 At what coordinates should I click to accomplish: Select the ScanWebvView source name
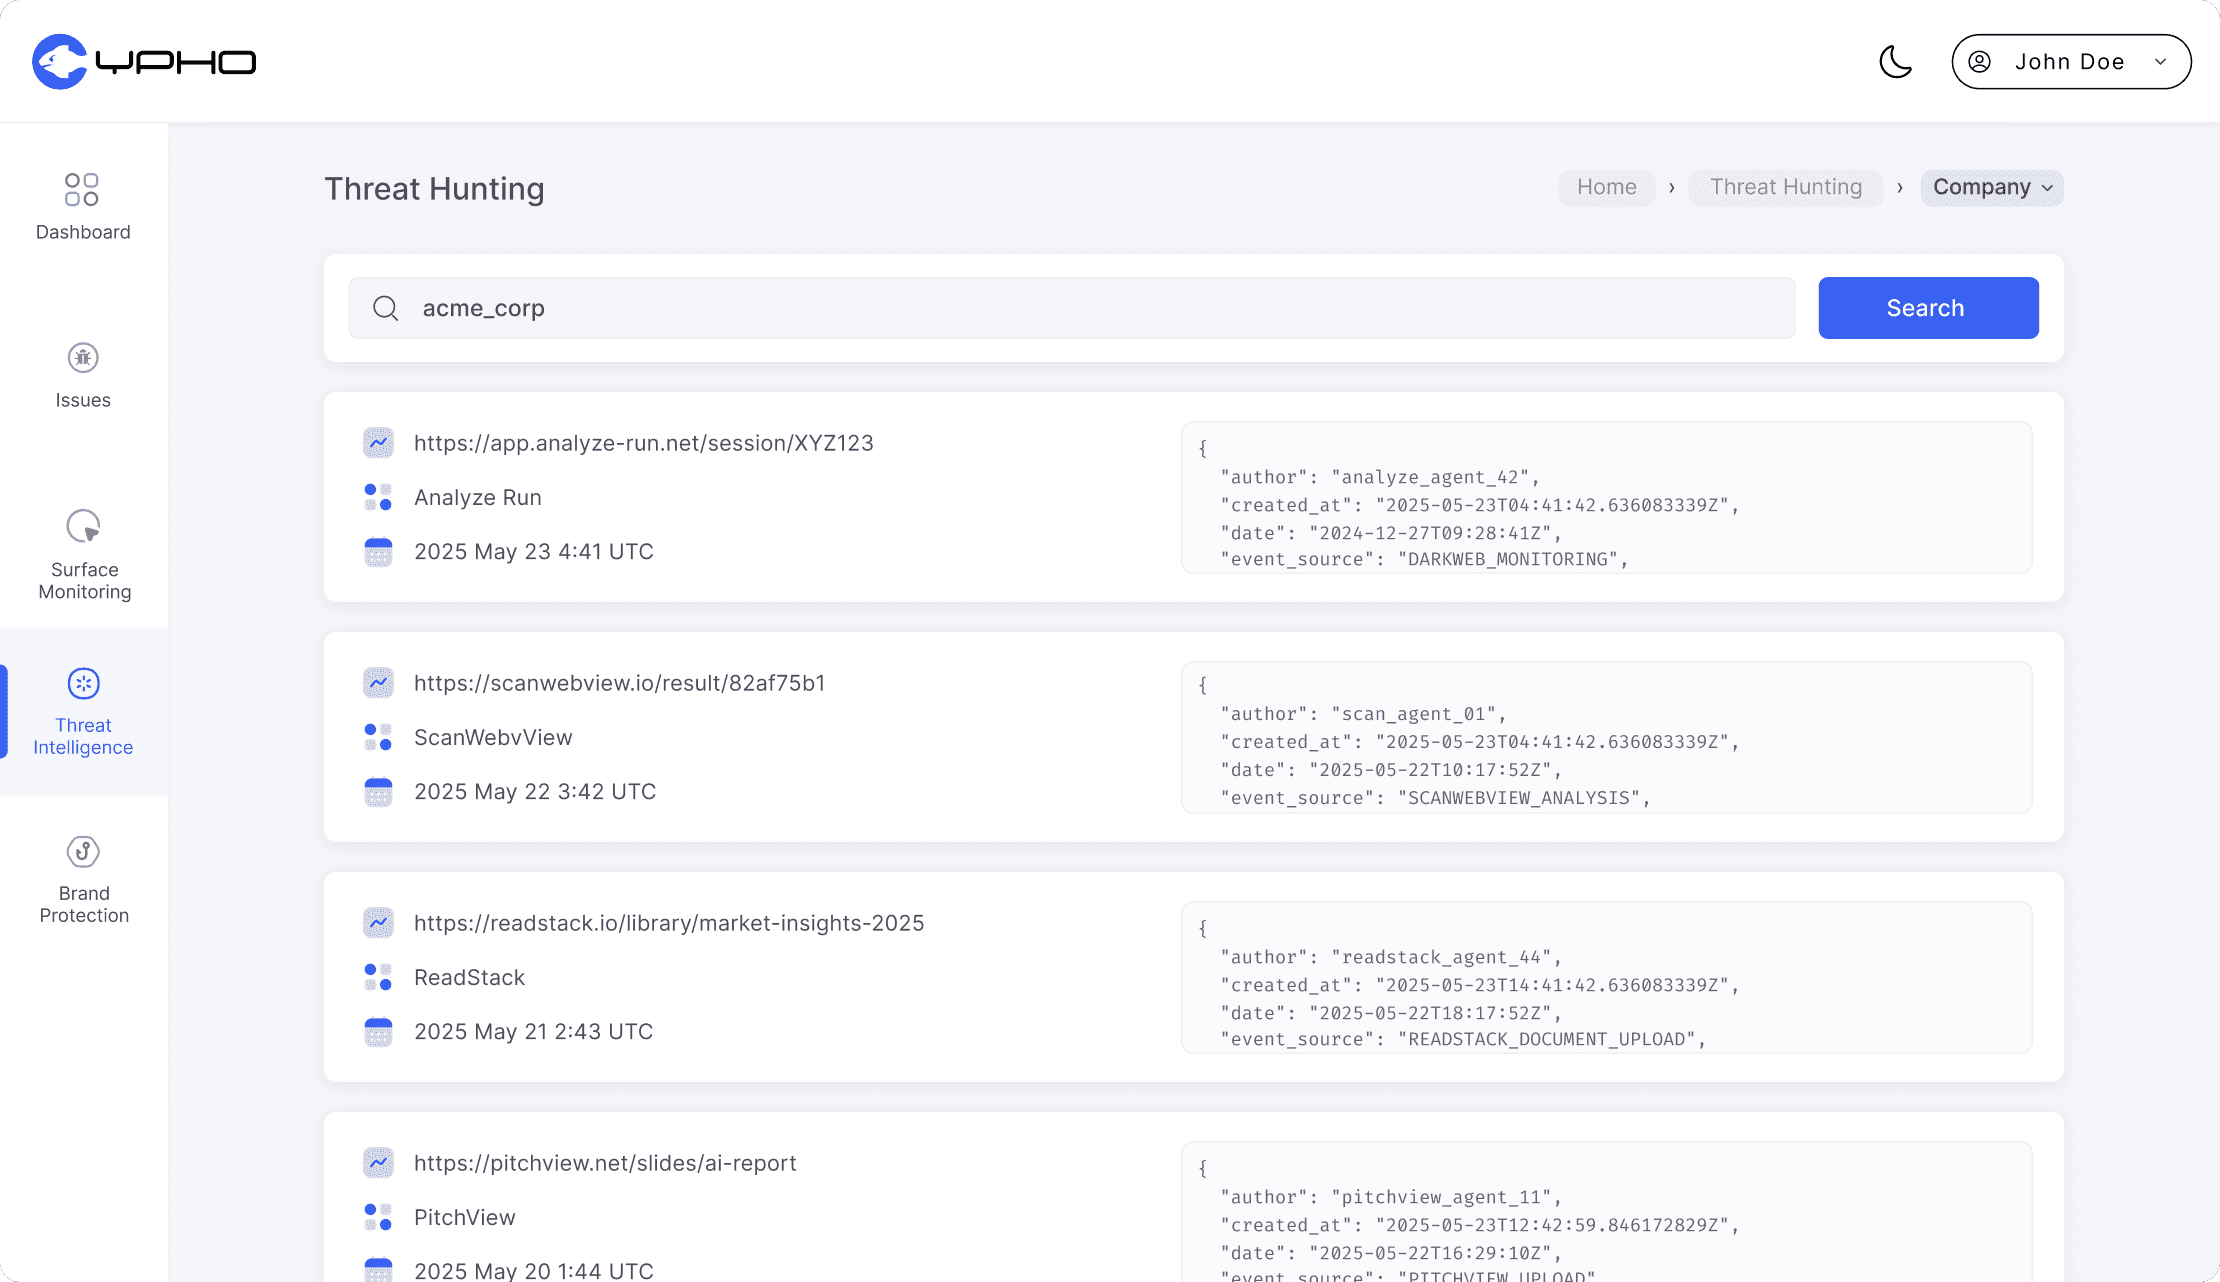pos(493,737)
